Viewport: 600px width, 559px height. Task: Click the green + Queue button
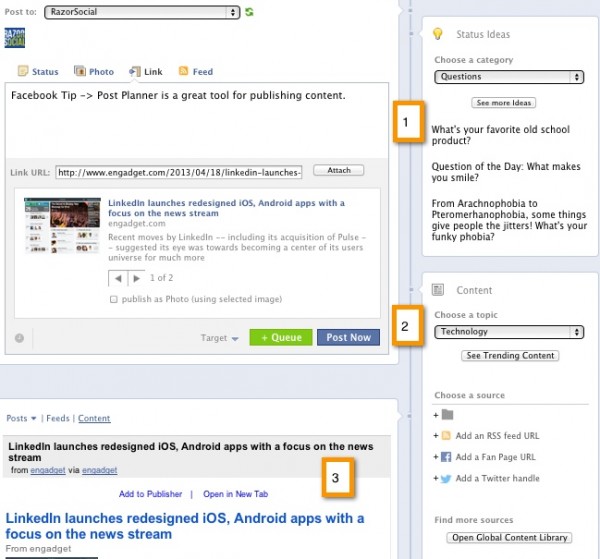(281, 337)
